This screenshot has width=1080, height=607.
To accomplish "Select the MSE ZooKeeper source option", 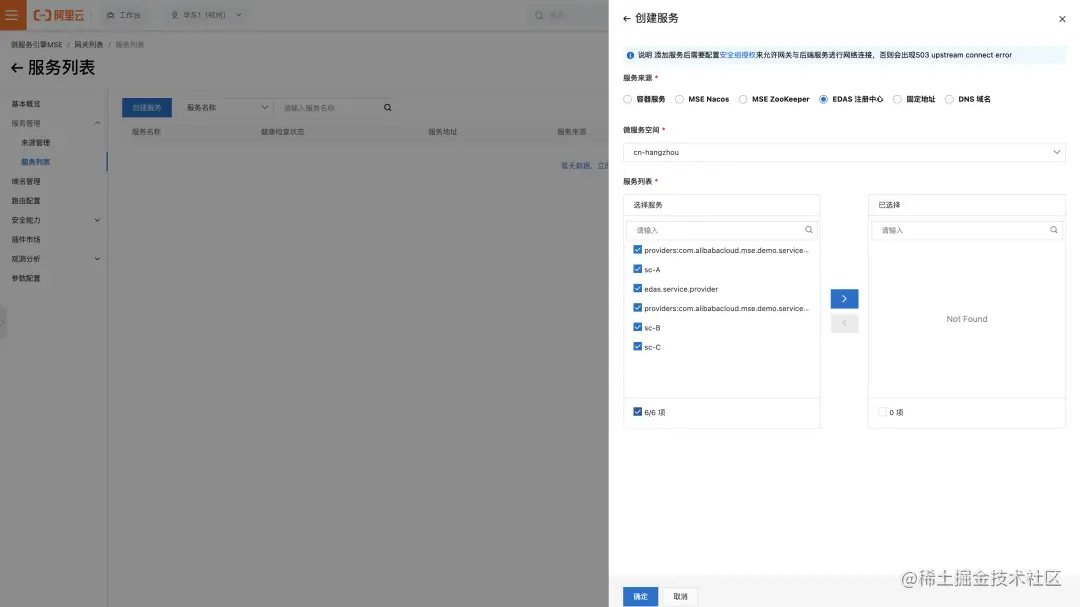I will pos(743,99).
